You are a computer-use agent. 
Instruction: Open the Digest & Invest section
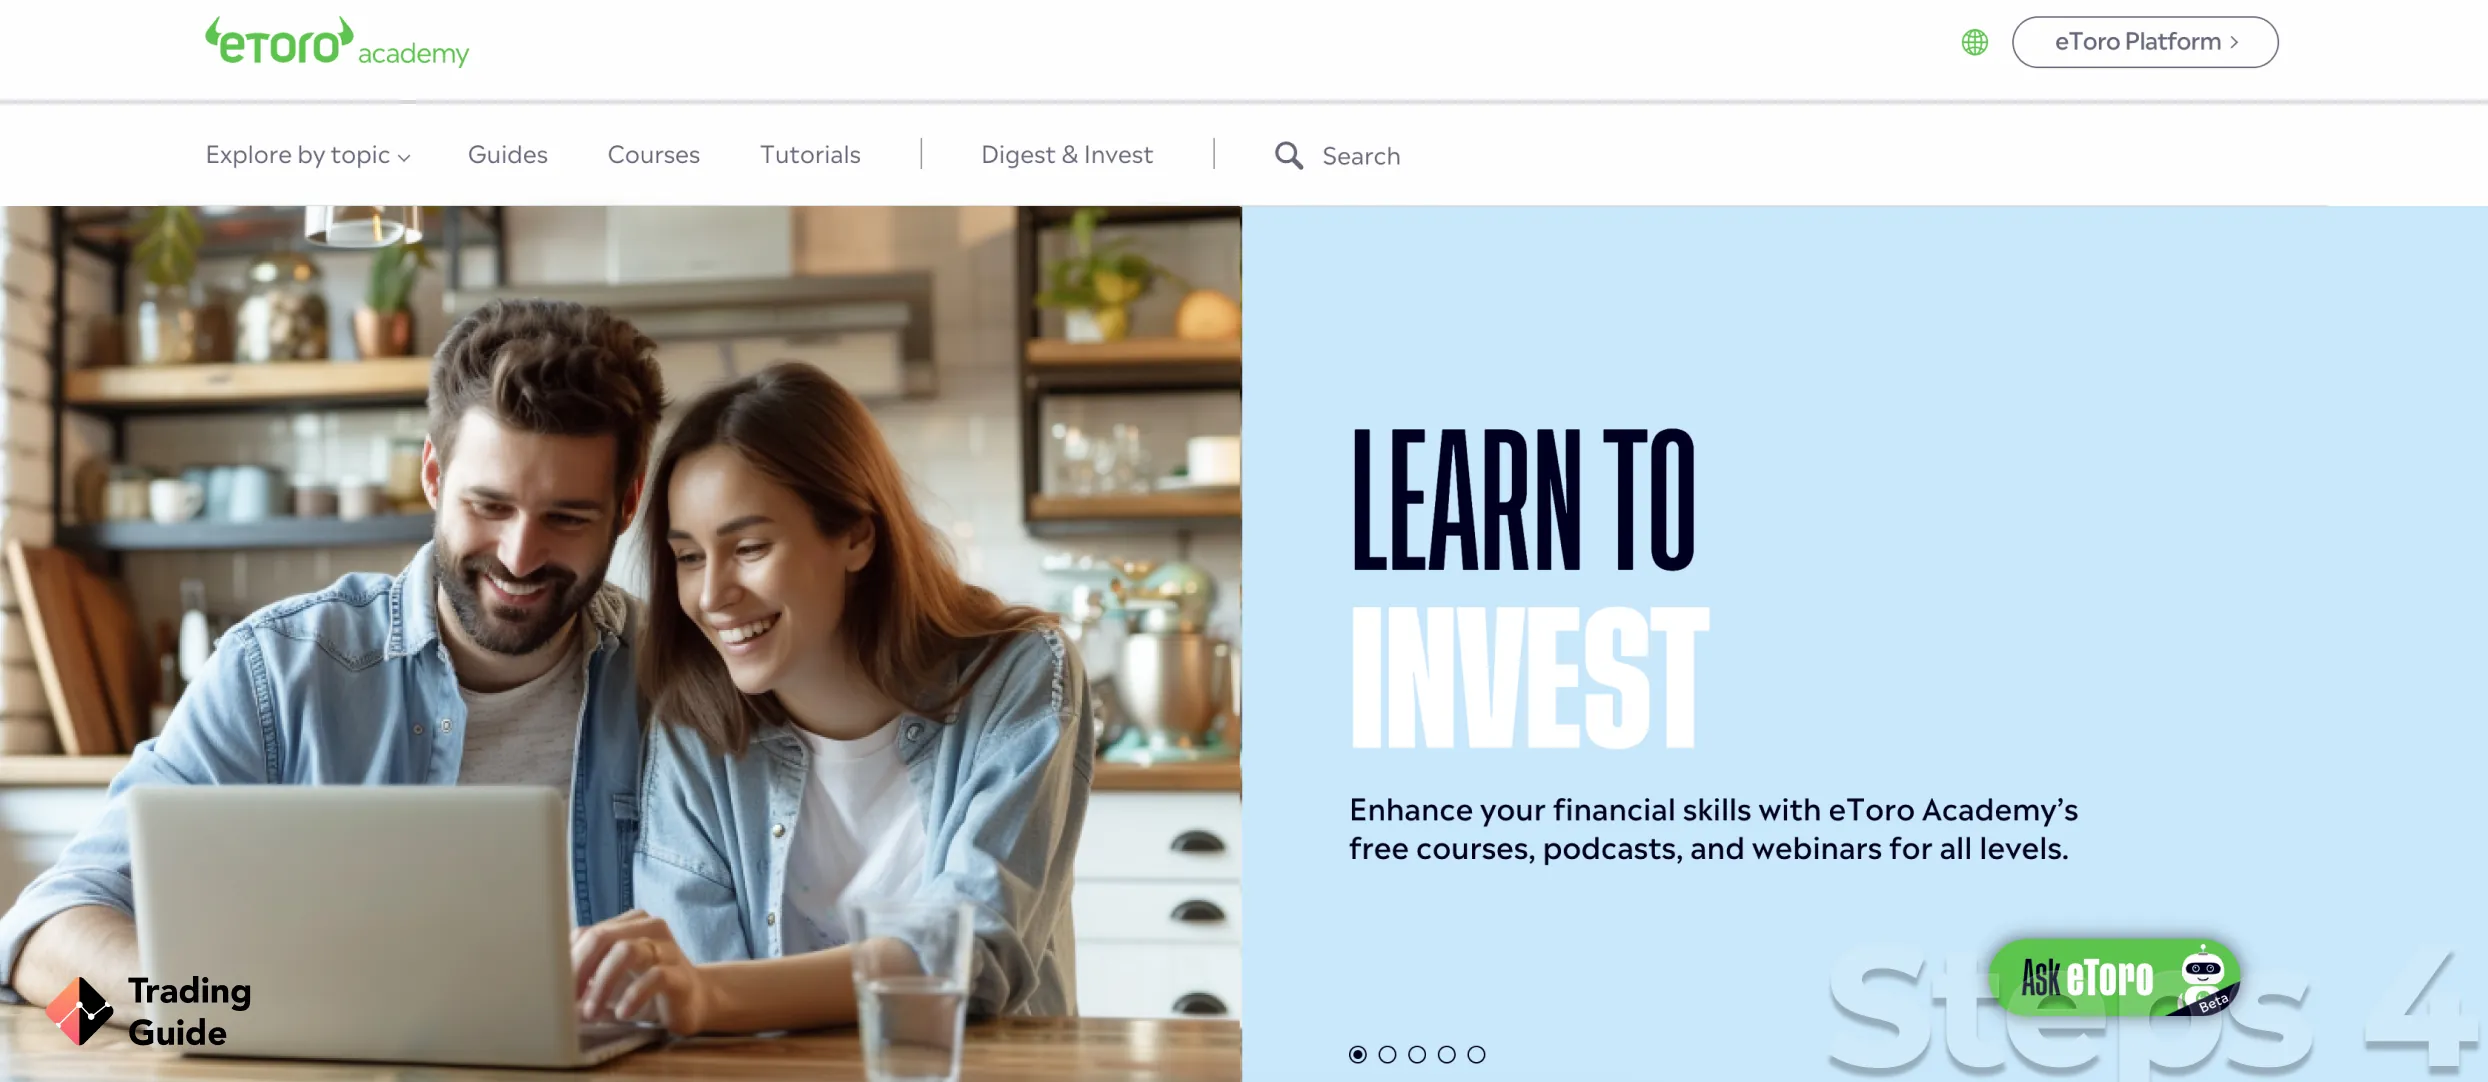[x=1066, y=154]
